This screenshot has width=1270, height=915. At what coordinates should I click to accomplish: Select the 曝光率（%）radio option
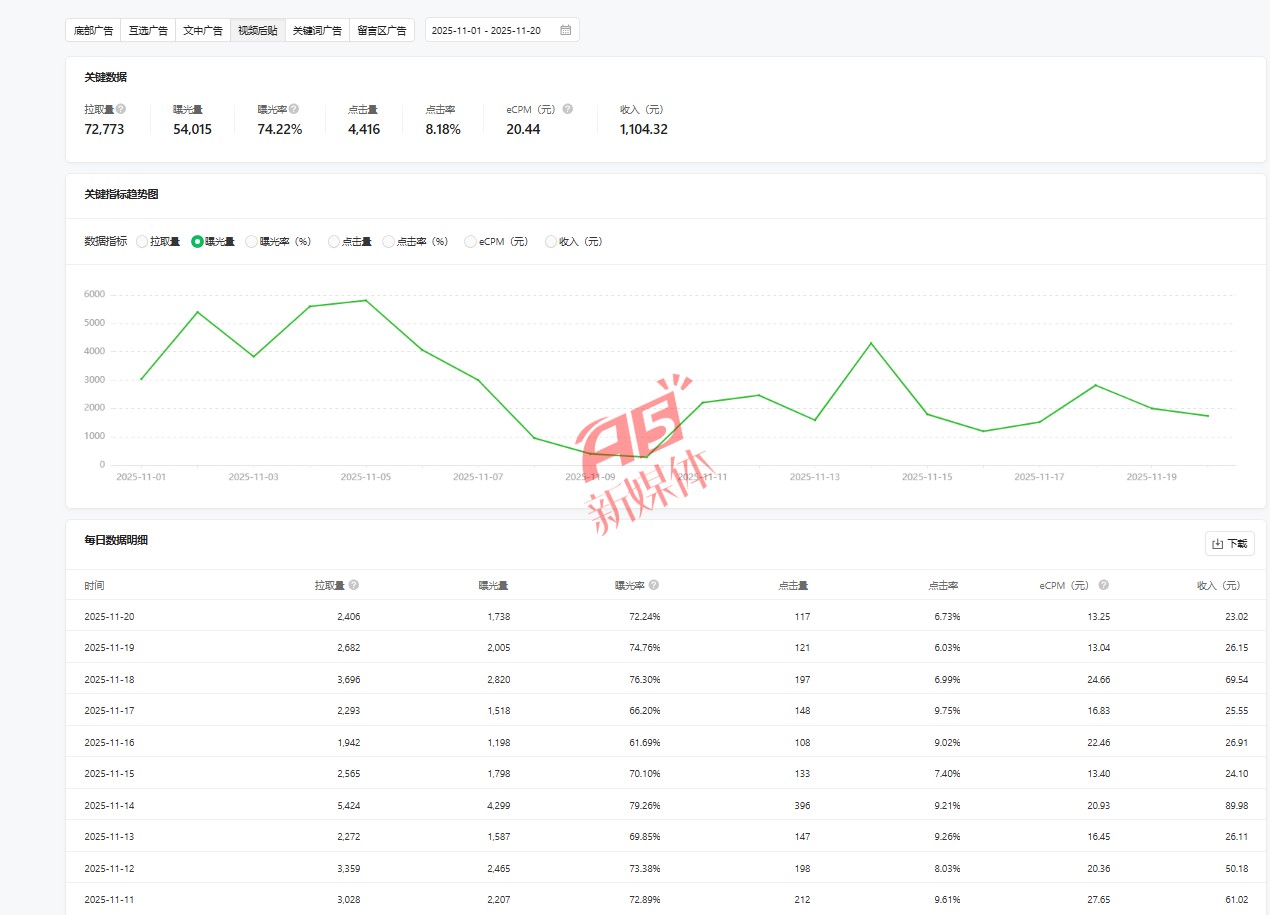point(252,241)
